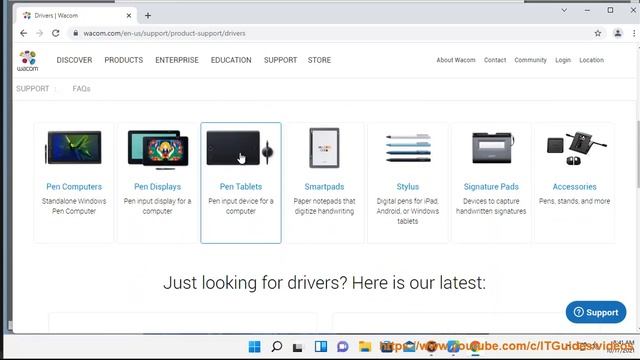Open a new browser tab
The width and height of the screenshot is (640, 360).
pyautogui.click(x=148, y=16)
